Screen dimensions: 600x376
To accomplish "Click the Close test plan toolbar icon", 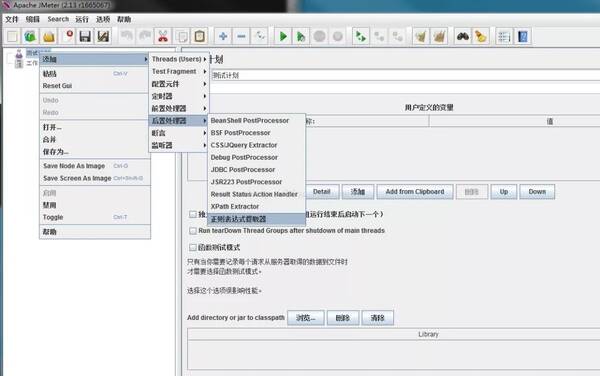I will coord(67,36).
